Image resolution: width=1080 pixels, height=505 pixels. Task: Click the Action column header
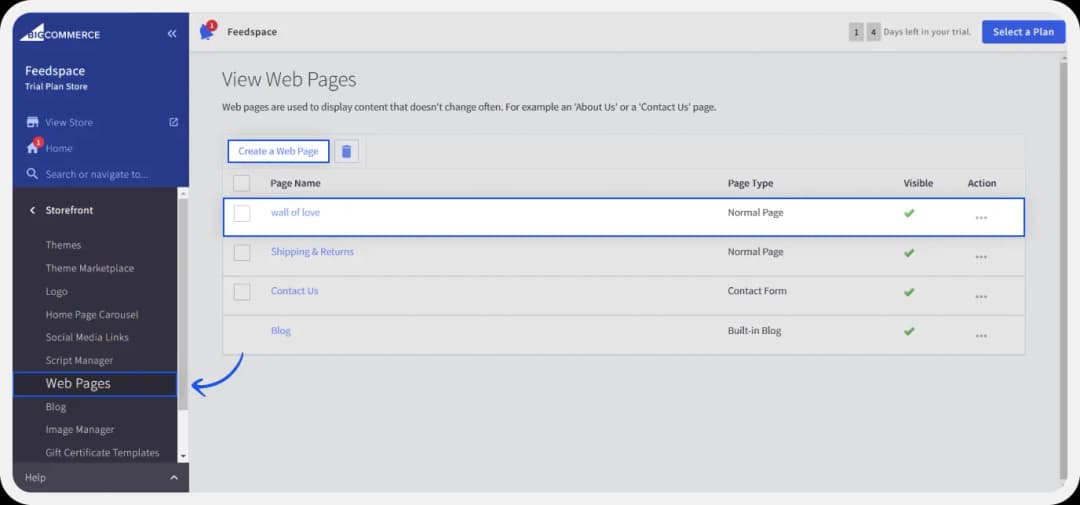tap(982, 183)
